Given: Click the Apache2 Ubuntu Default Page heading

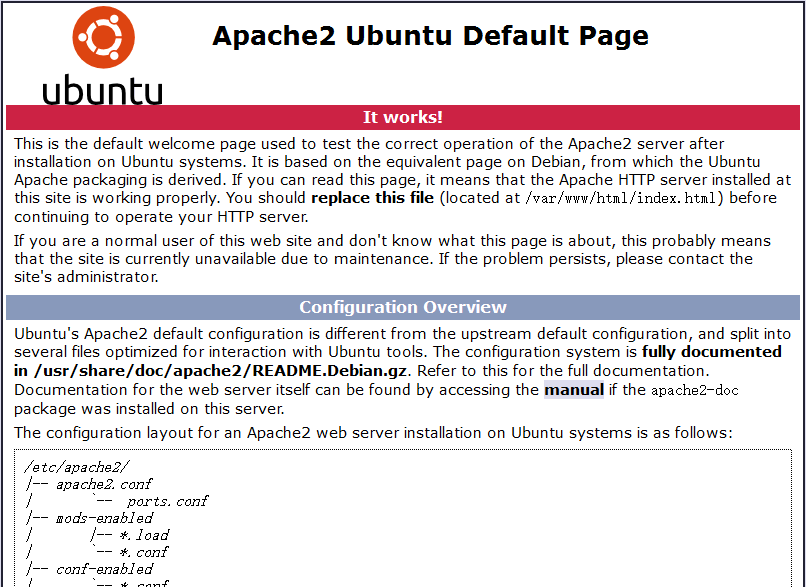Looking at the screenshot, I should (430, 35).
